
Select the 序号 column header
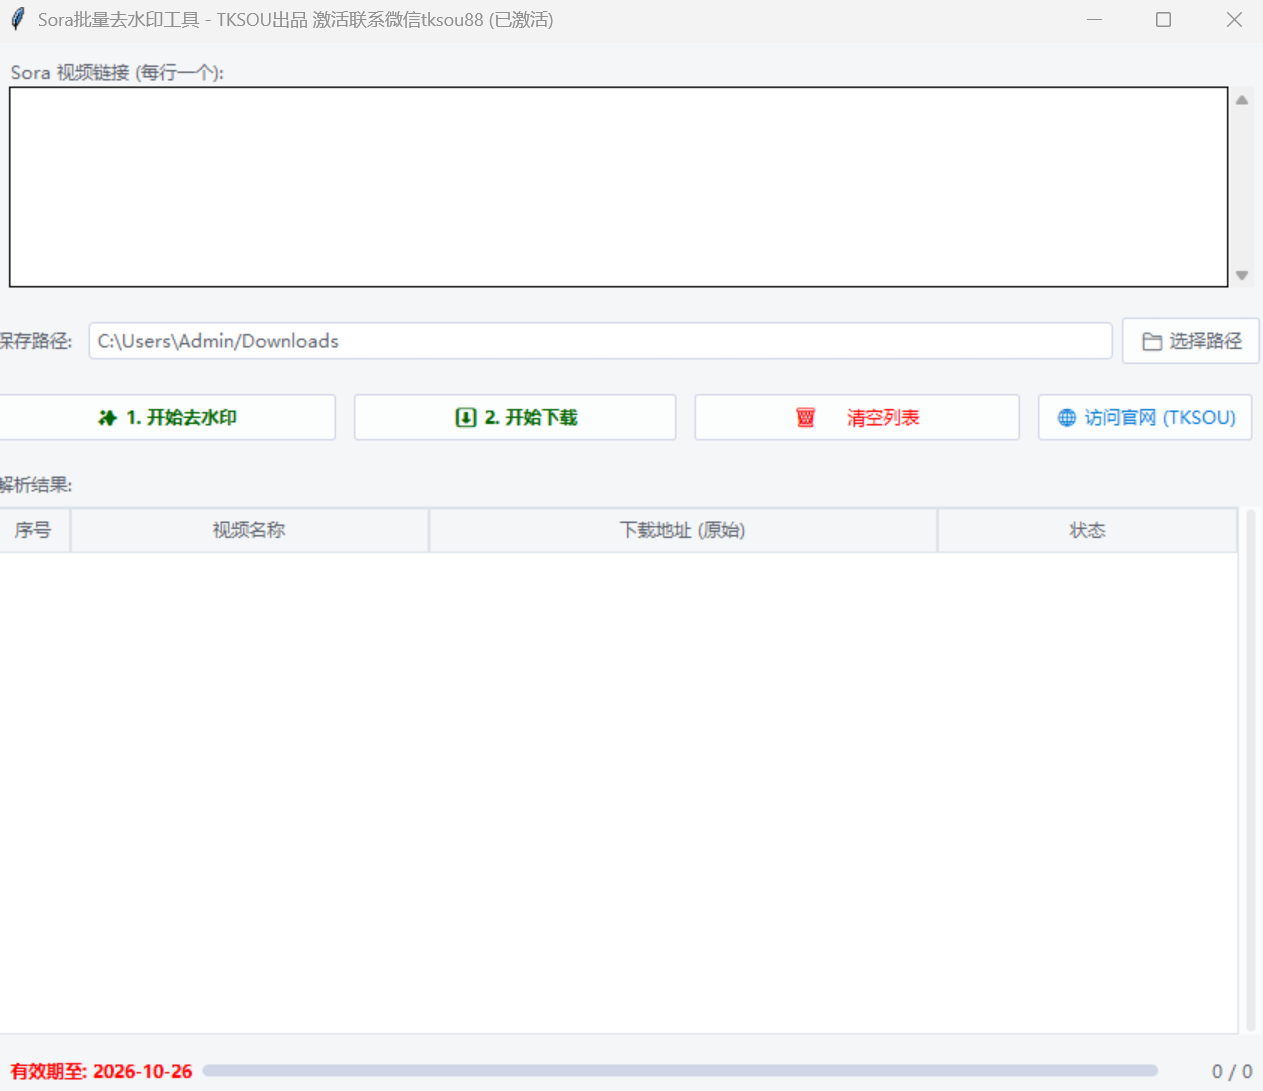(x=33, y=530)
